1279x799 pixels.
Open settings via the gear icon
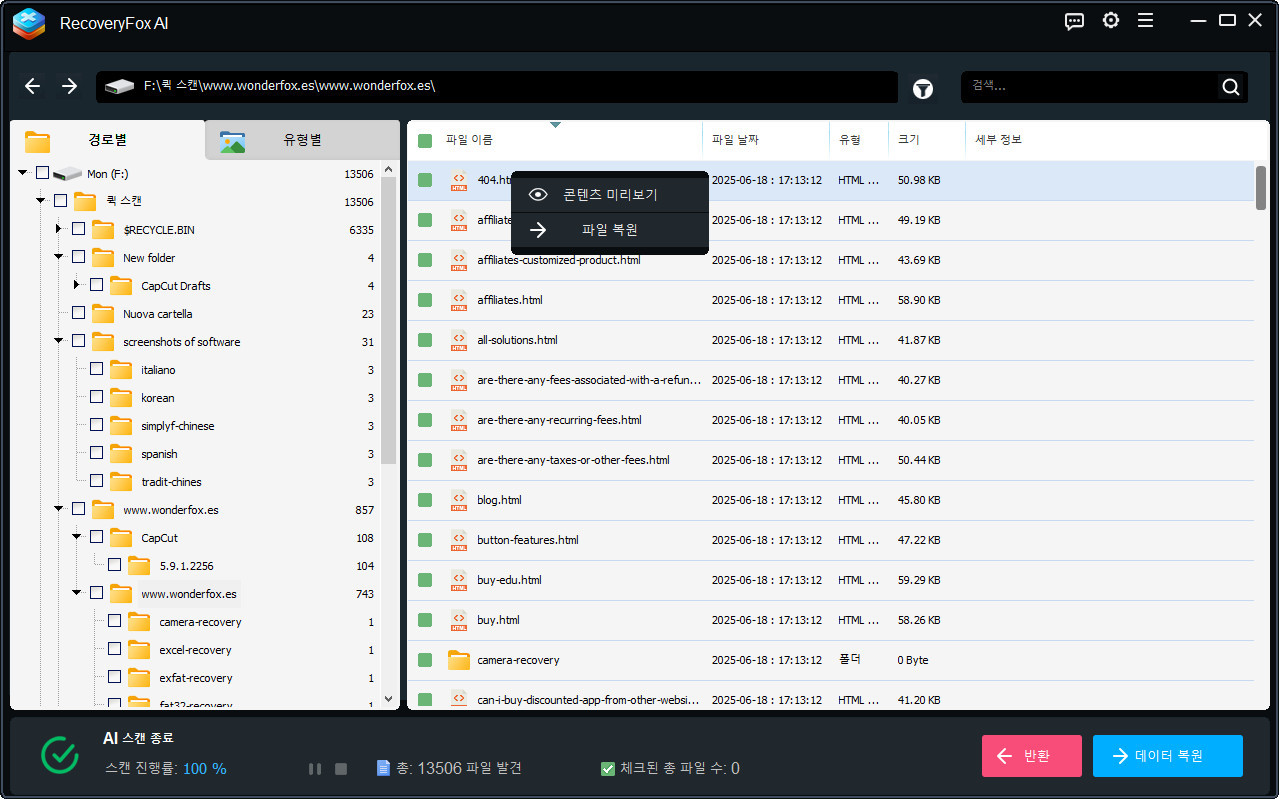(1111, 21)
